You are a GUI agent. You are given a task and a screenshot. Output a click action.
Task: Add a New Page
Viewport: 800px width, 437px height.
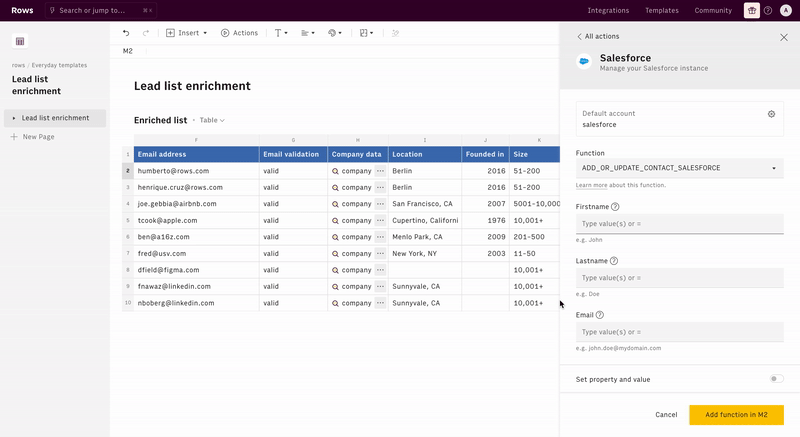click(x=33, y=137)
